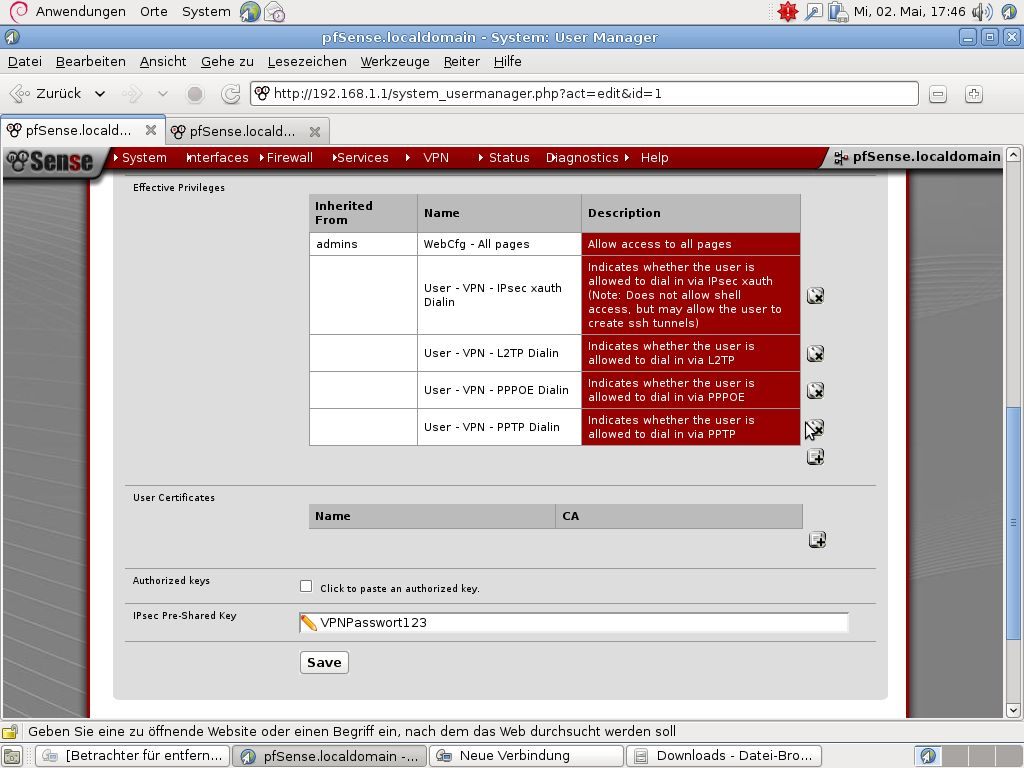Click the site icon in the address bar
The width and height of the screenshot is (1024, 768).
[262, 93]
